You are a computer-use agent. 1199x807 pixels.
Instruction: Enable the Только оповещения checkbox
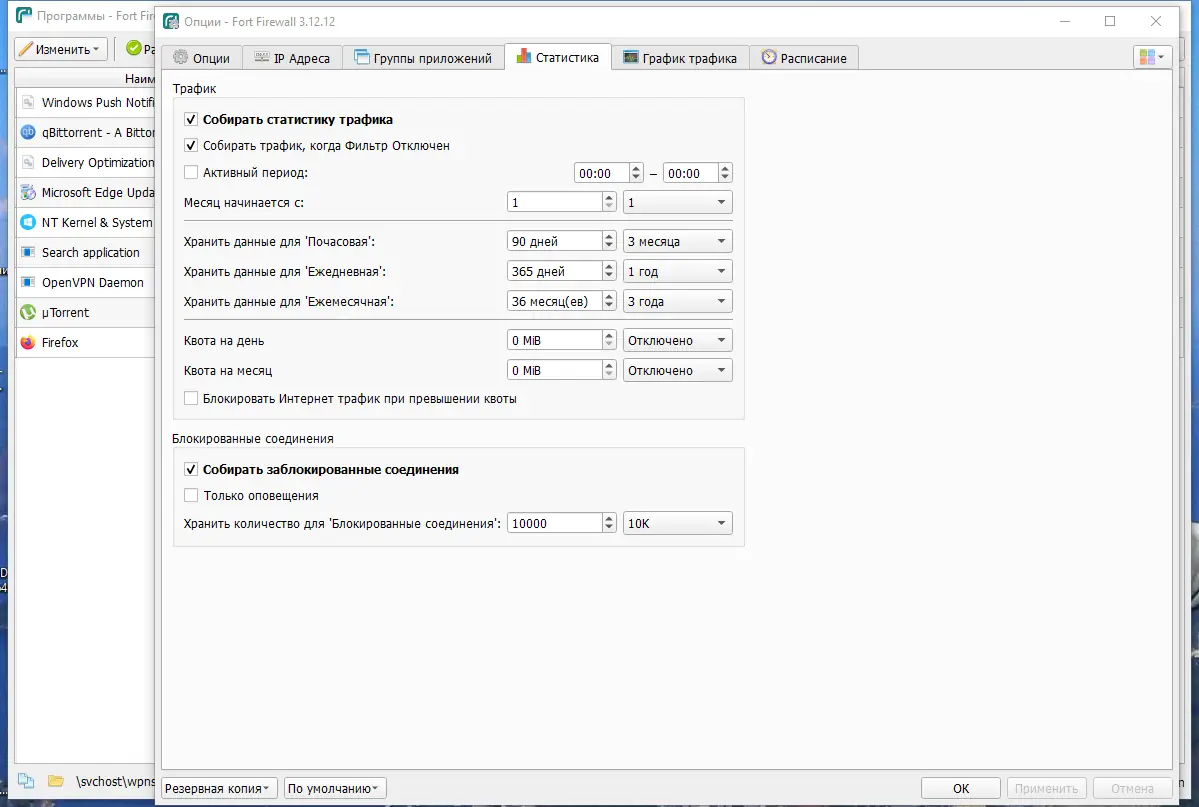click(x=191, y=496)
